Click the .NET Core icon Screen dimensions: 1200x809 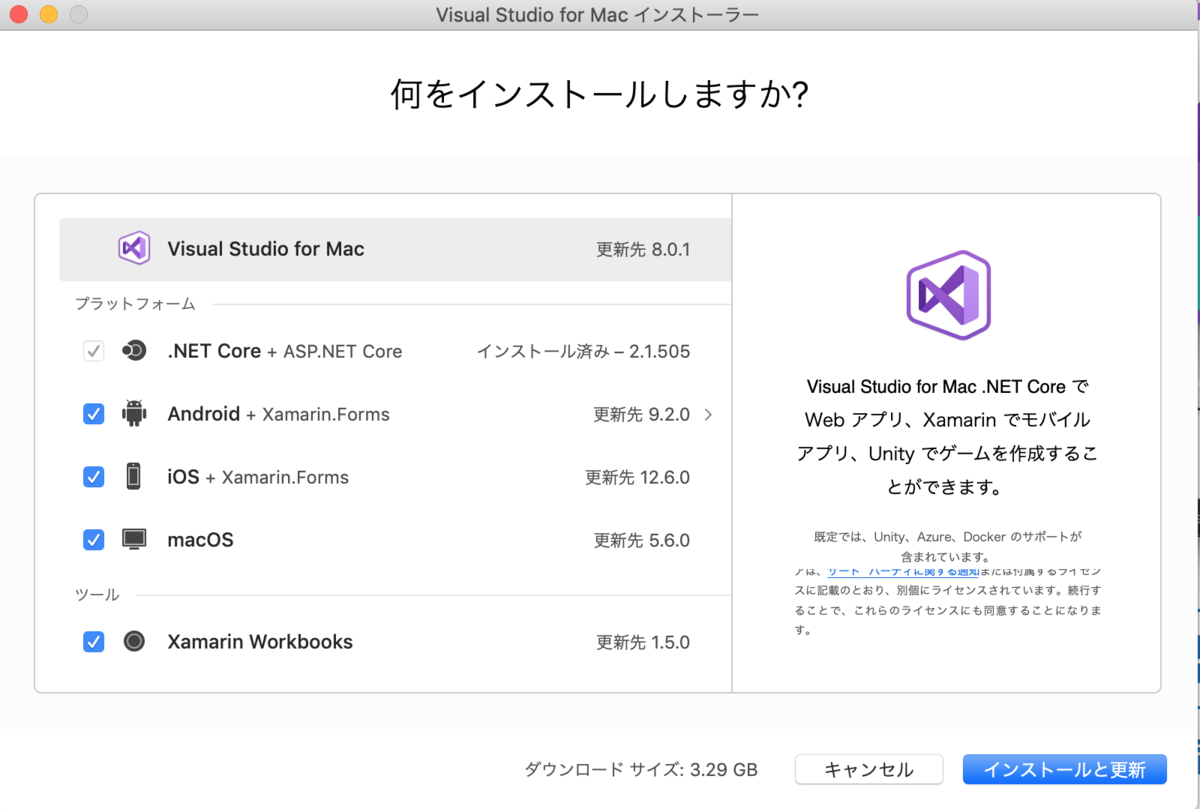coord(134,351)
